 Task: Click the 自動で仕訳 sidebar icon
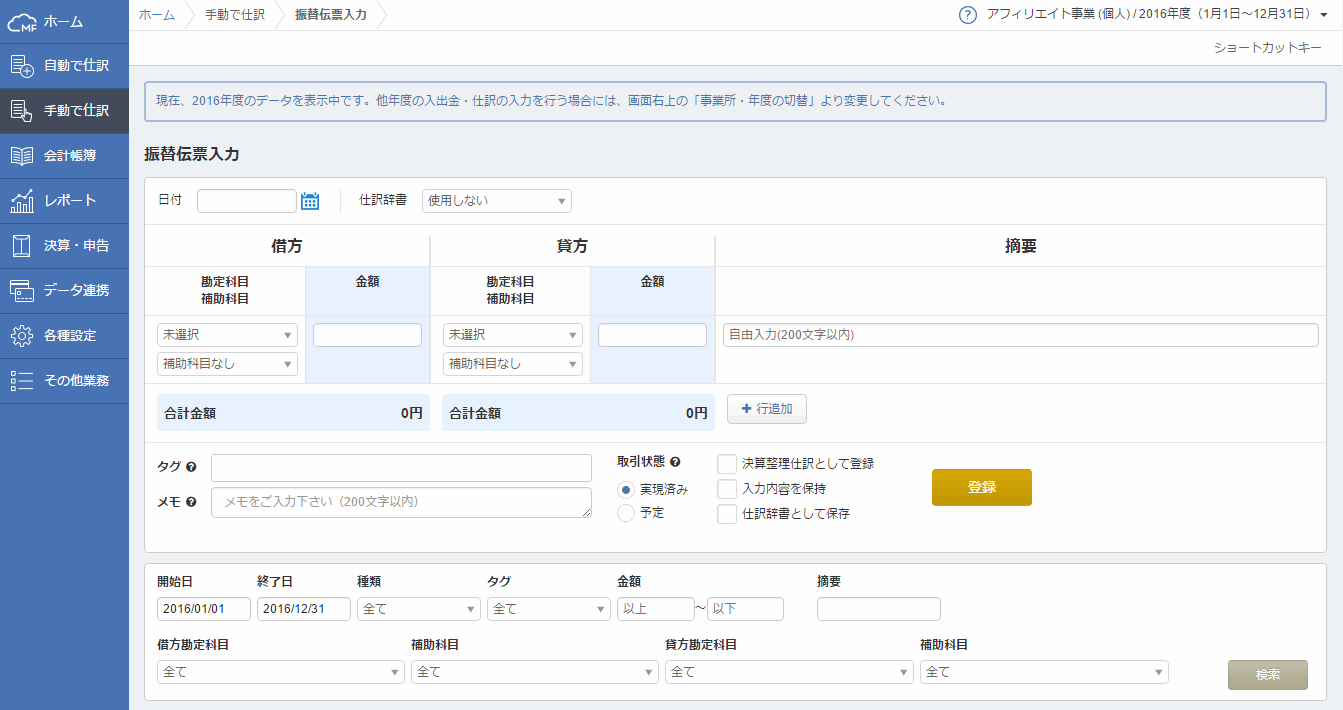click(x=22, y=66)
